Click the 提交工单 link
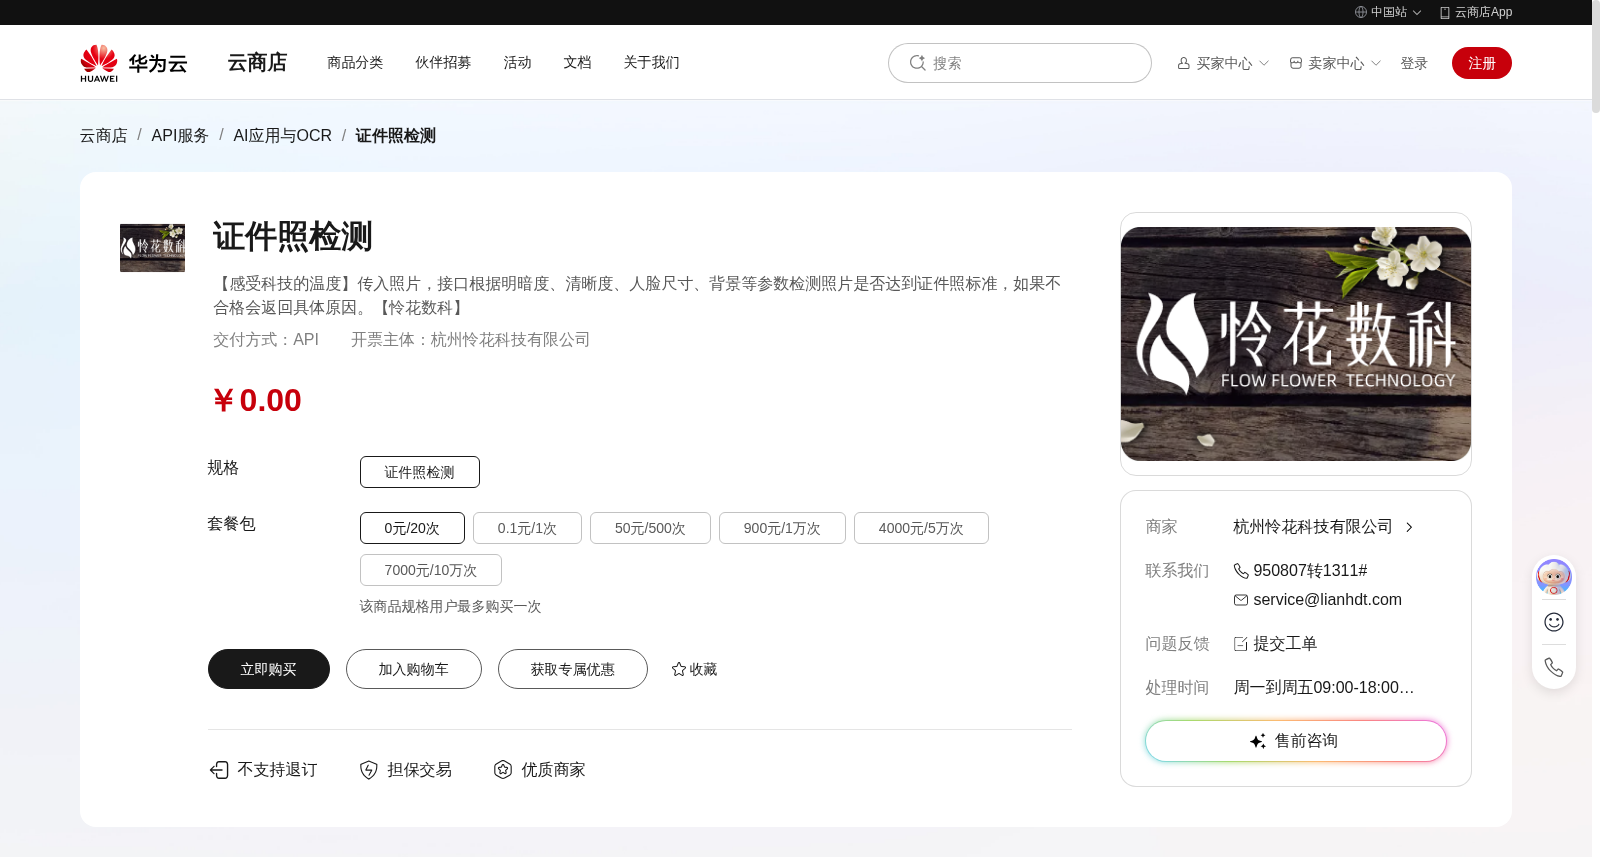 point(1285,644)
